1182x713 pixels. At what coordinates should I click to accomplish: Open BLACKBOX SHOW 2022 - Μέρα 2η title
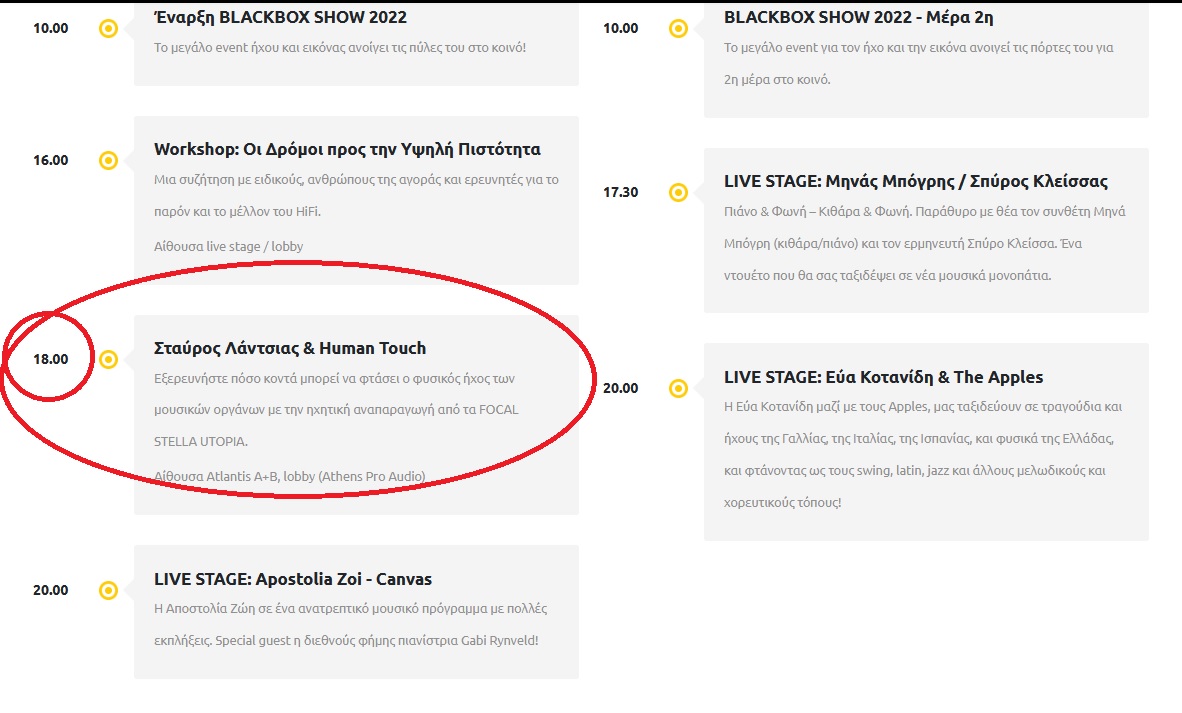click(x=859, y=17)
